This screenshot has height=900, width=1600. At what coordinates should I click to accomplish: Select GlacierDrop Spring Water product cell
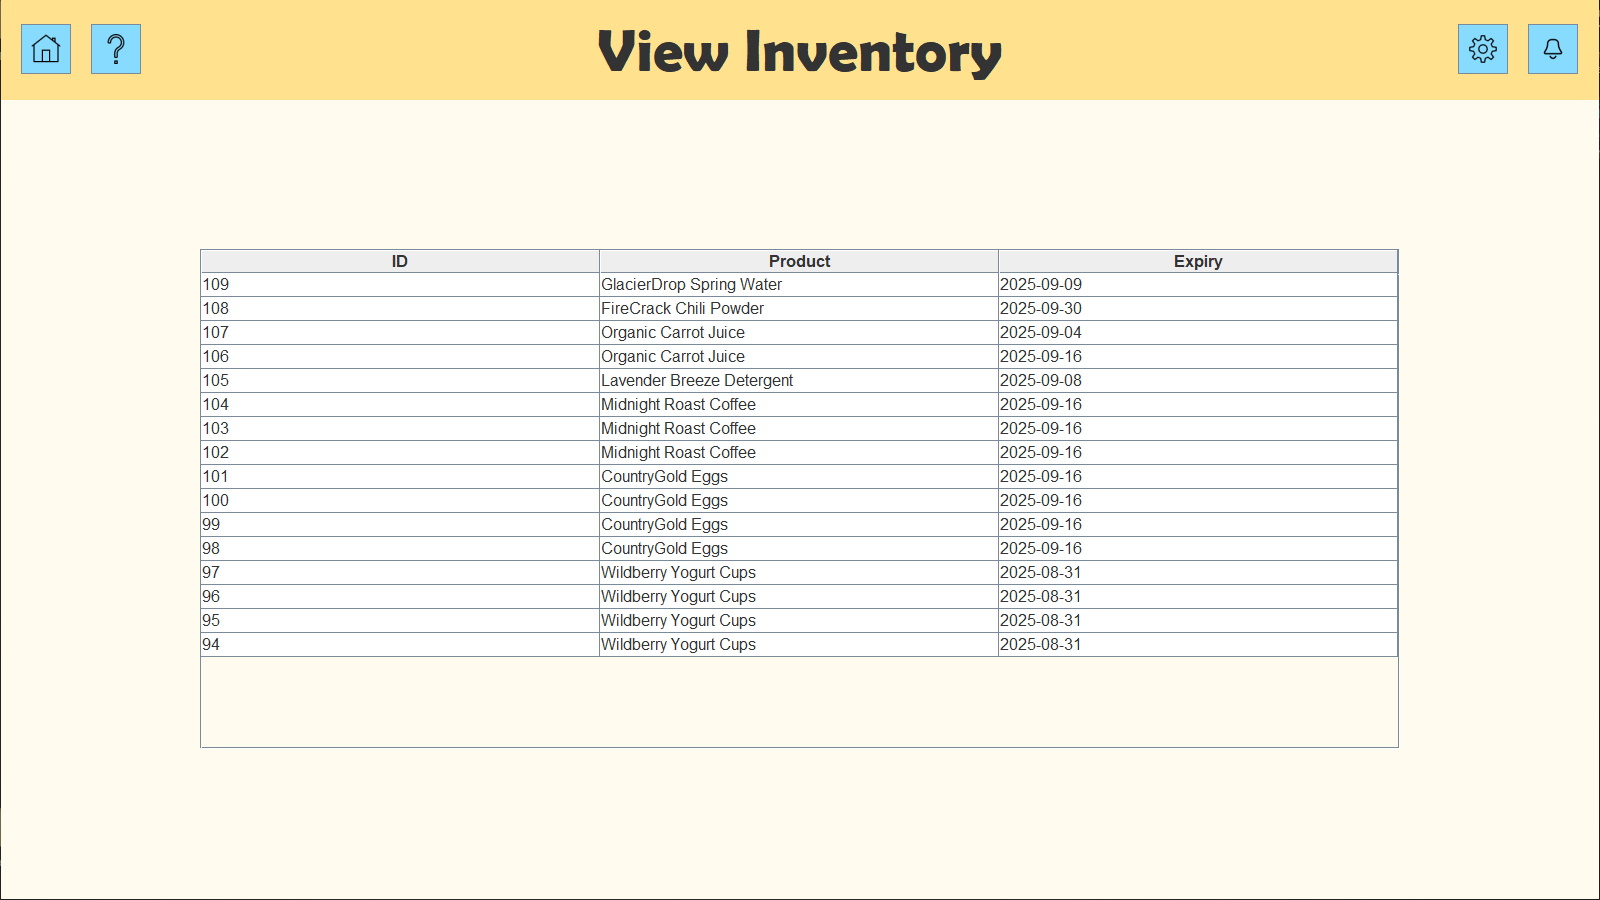[799, 285]
